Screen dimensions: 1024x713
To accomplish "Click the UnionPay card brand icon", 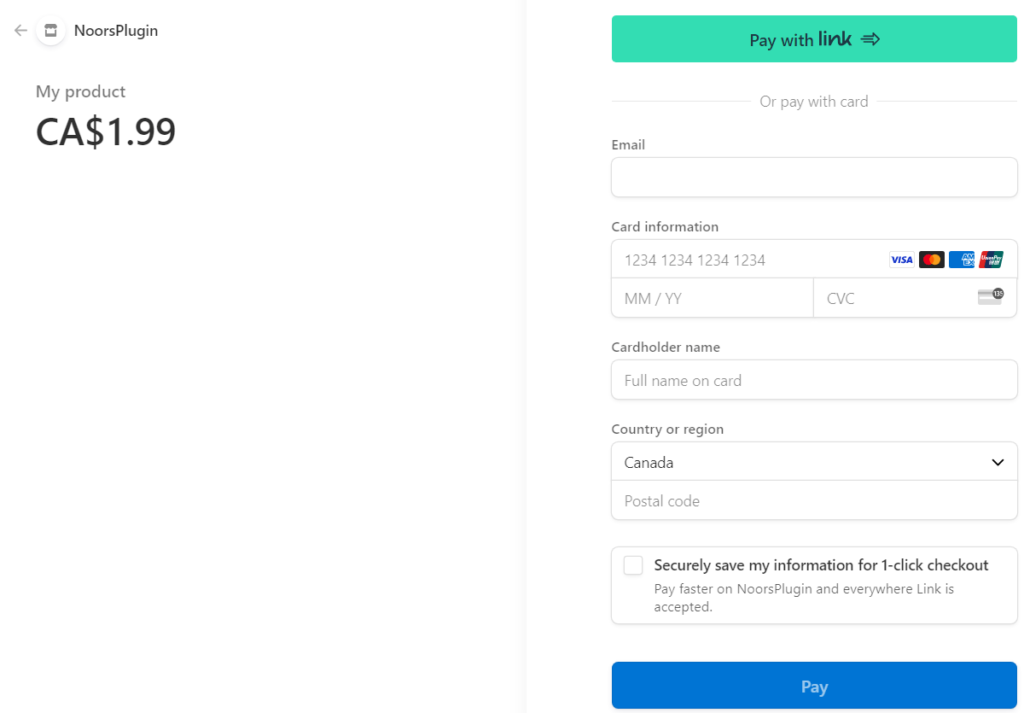I will (991, 259).
